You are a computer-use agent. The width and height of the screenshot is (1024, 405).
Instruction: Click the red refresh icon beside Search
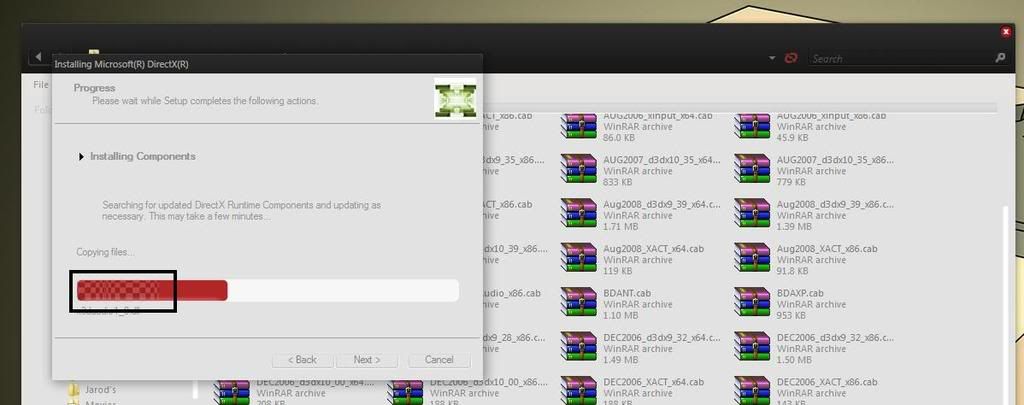coord(791,58)
